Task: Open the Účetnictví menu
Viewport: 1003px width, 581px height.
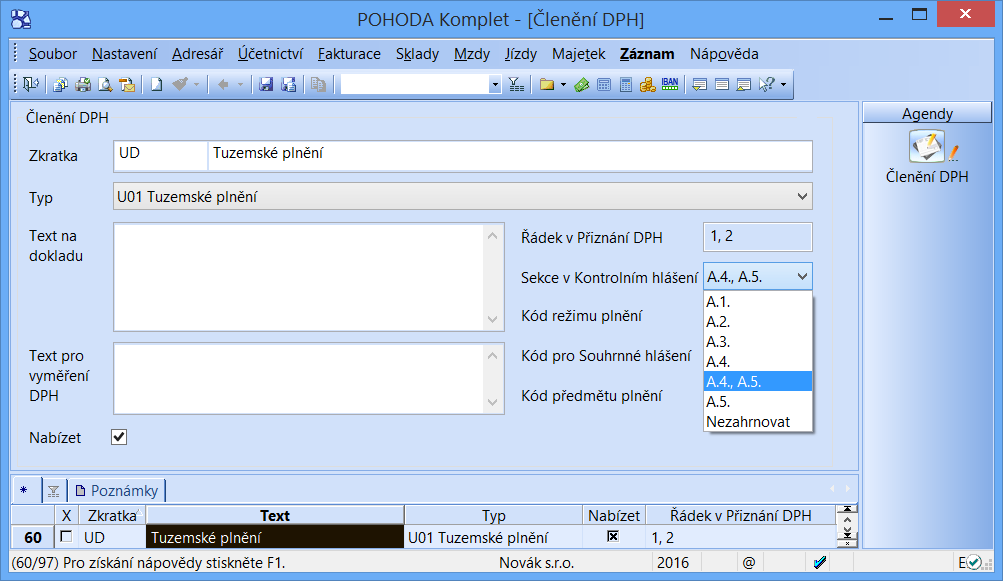Action: [271, 54]
